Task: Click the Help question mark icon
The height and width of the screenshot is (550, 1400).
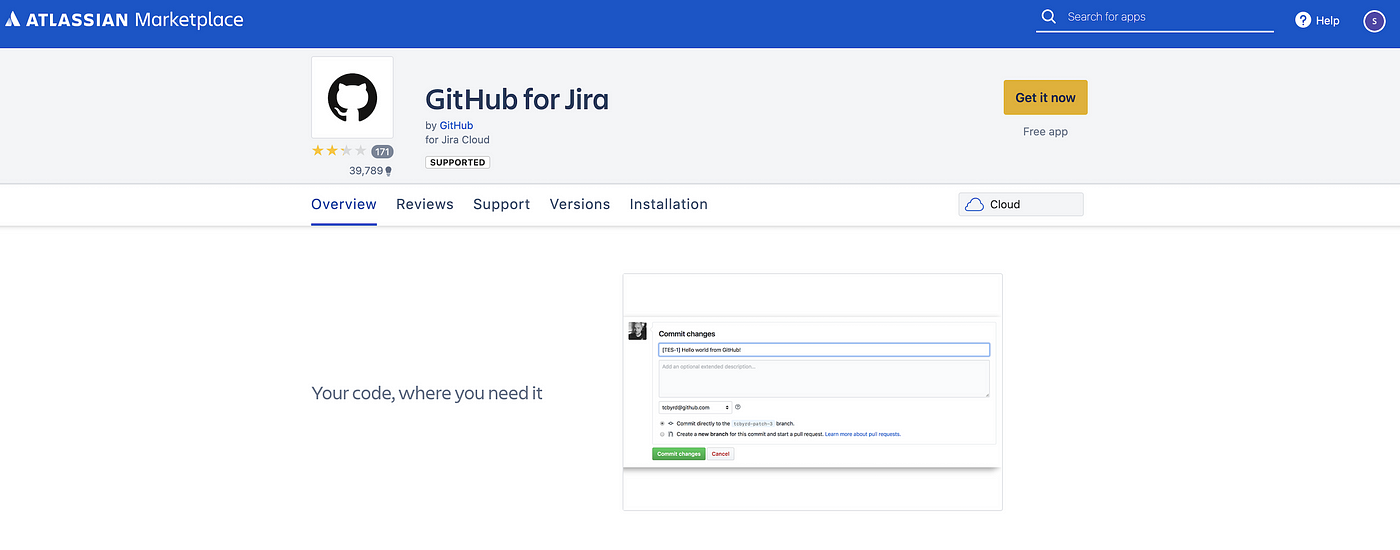Action: (1303, 20)
